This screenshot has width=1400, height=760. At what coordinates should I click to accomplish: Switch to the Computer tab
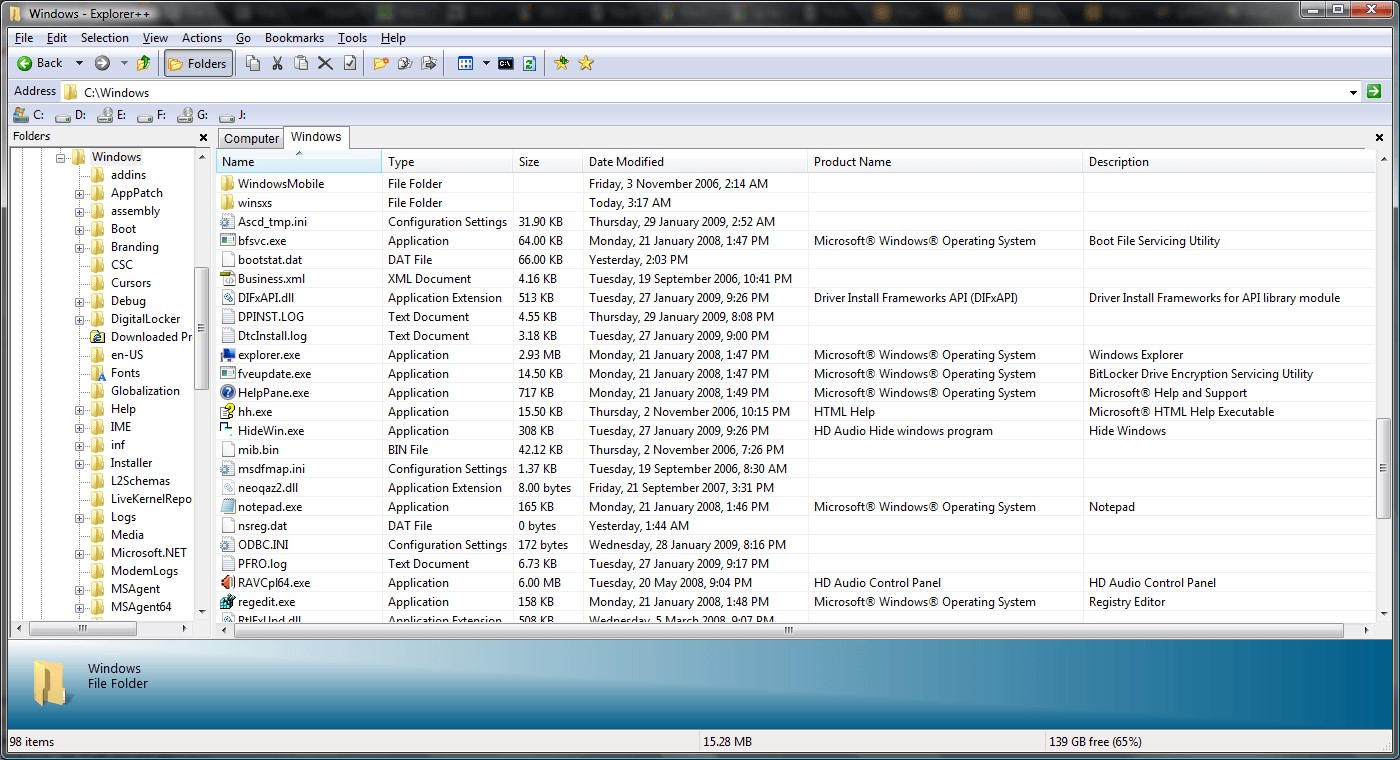point(251,138)
